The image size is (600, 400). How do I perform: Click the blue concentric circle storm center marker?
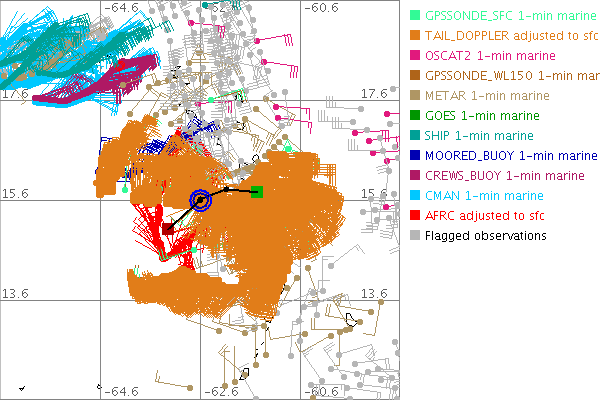coord(201,200)
